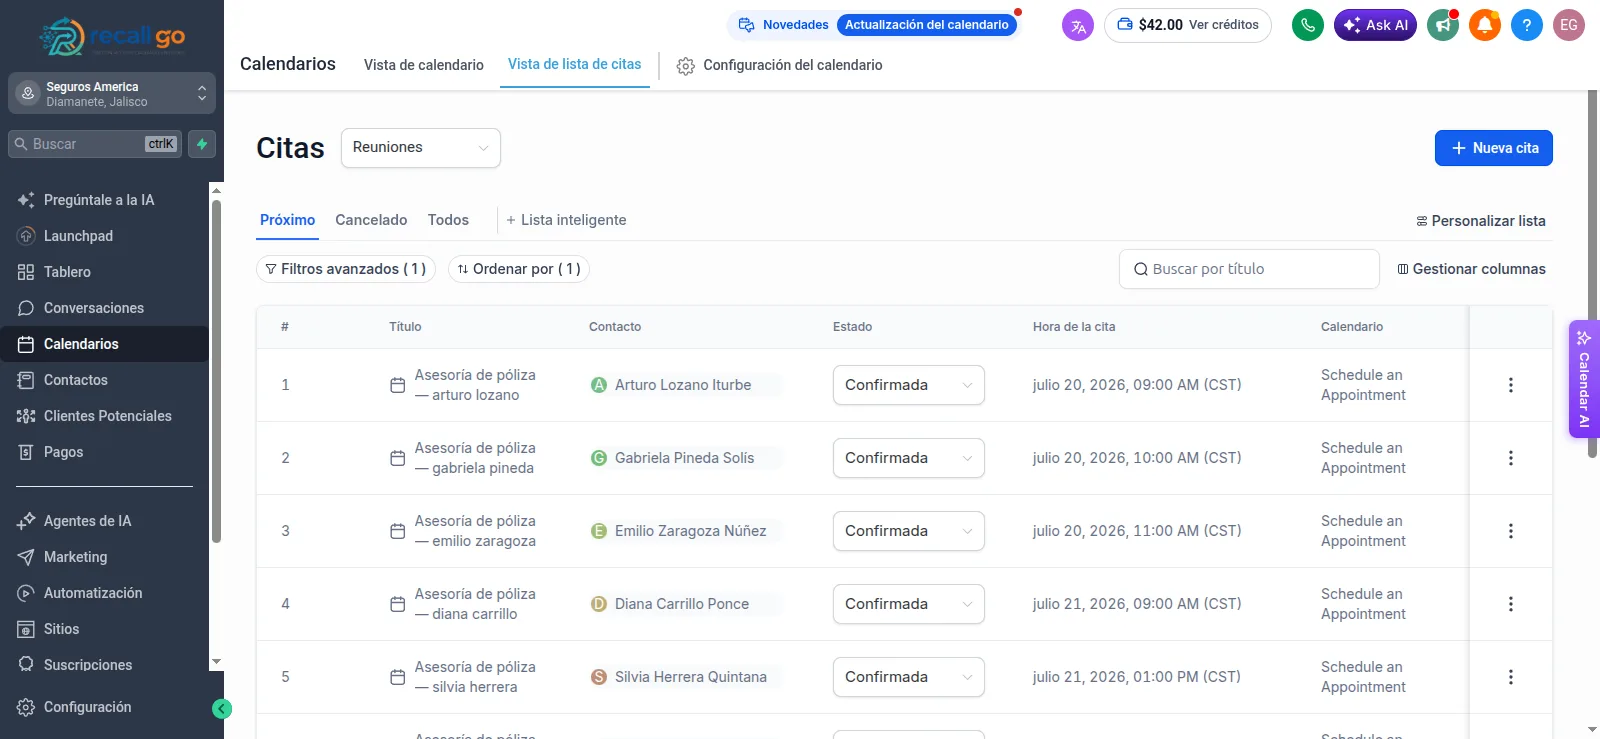Click calendar icon beside arturo lozano title
Viewport: 1600px width, 739px height.
pyautogui.click(x=397, y=385)
